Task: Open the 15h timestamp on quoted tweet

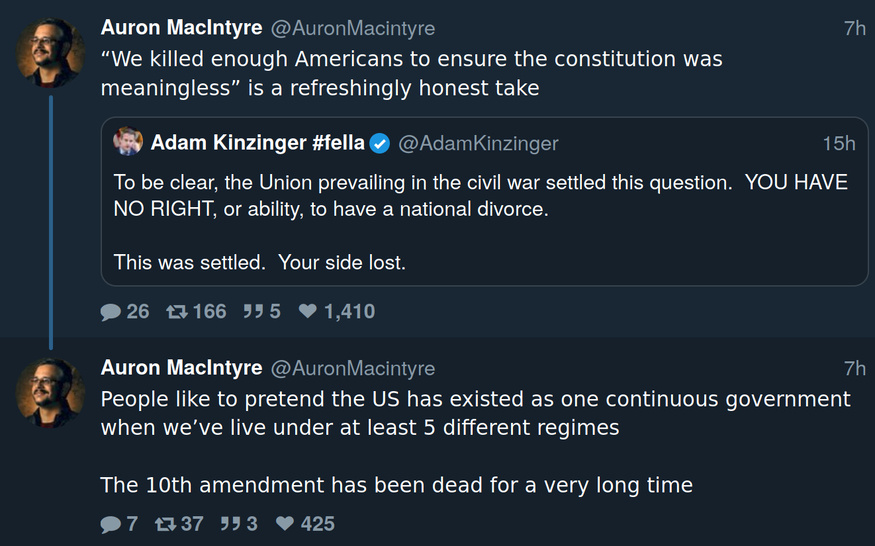Action: point(838,144)
